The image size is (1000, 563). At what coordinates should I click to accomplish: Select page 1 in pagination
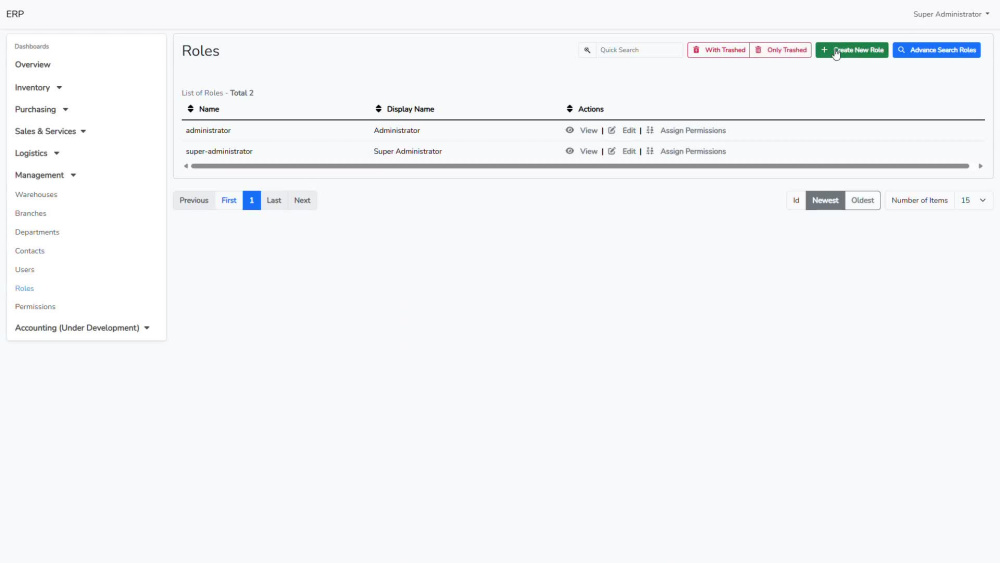tap(251, 200)
